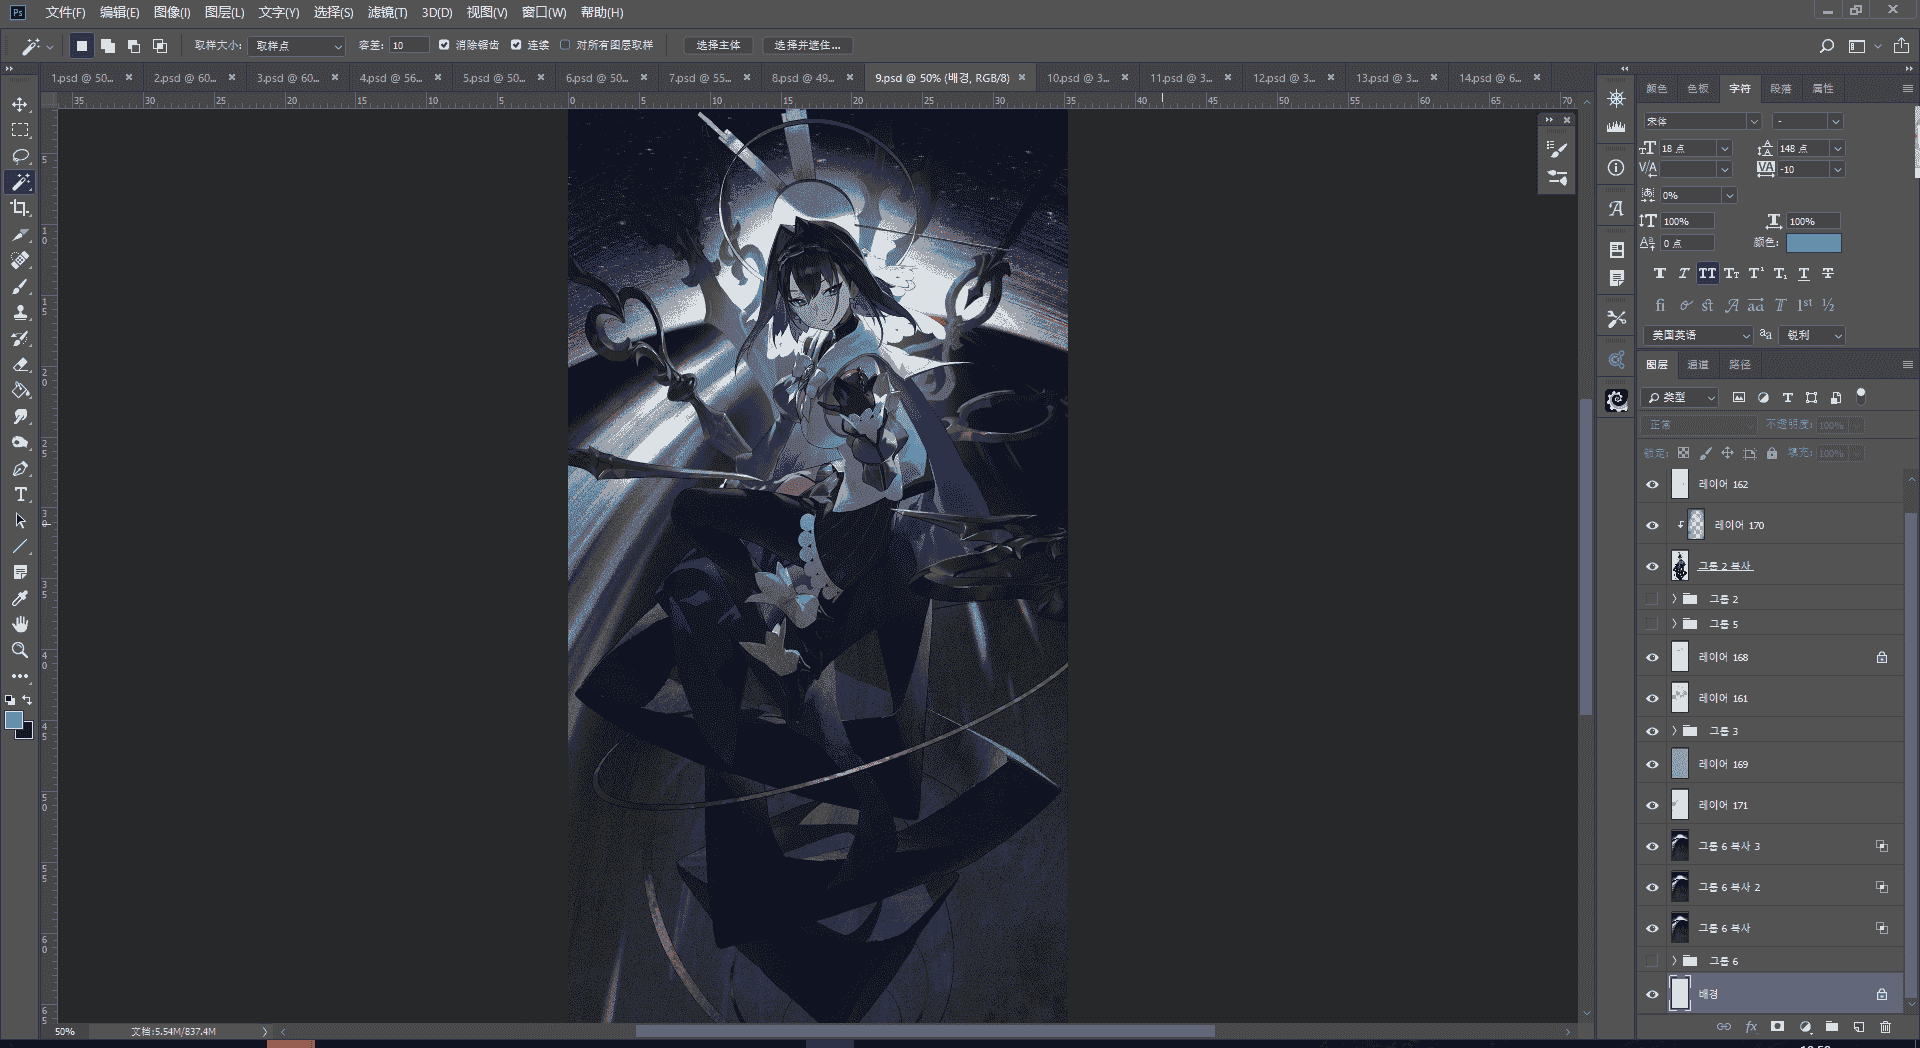Click the 选择主体 button
The height and width of the screenshot is (1048, 1920).
[718, 45]
